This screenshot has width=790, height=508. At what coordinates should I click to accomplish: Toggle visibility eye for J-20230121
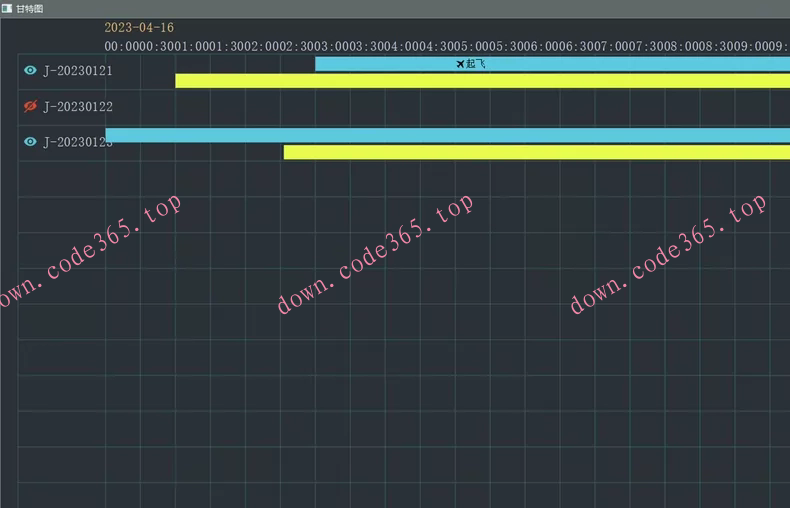30,70
